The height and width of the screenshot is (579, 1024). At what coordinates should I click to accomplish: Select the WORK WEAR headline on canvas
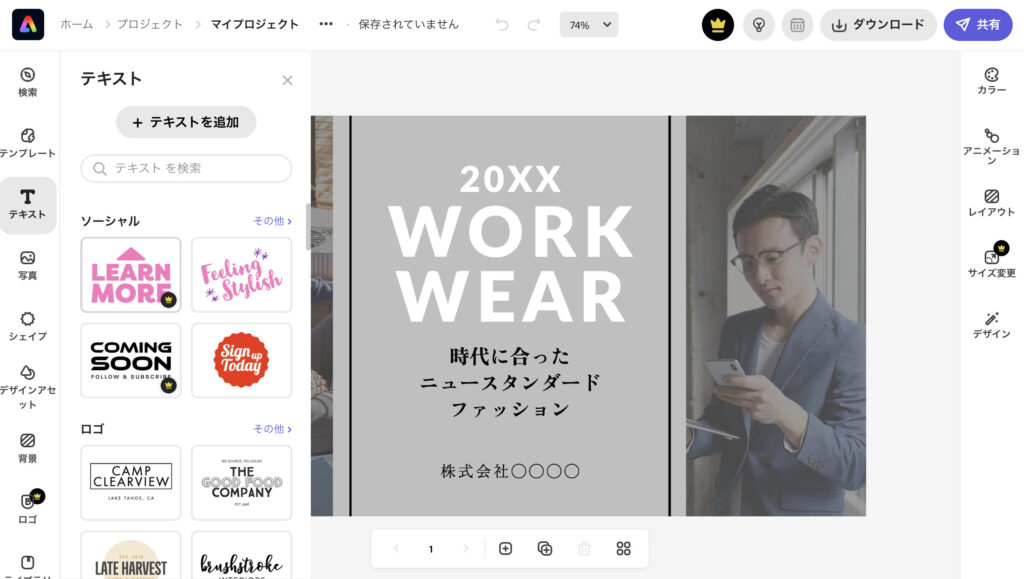pos(511,264)
